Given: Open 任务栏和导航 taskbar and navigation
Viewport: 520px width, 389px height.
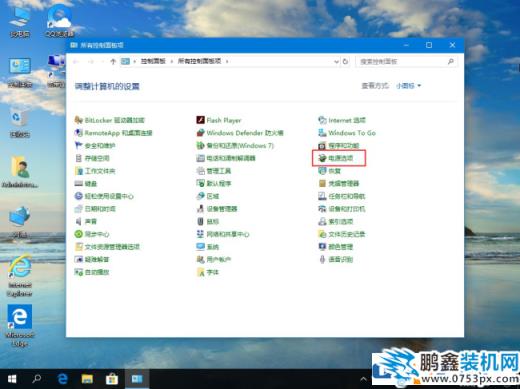Looking at the screenshot, I should (342, 196).
